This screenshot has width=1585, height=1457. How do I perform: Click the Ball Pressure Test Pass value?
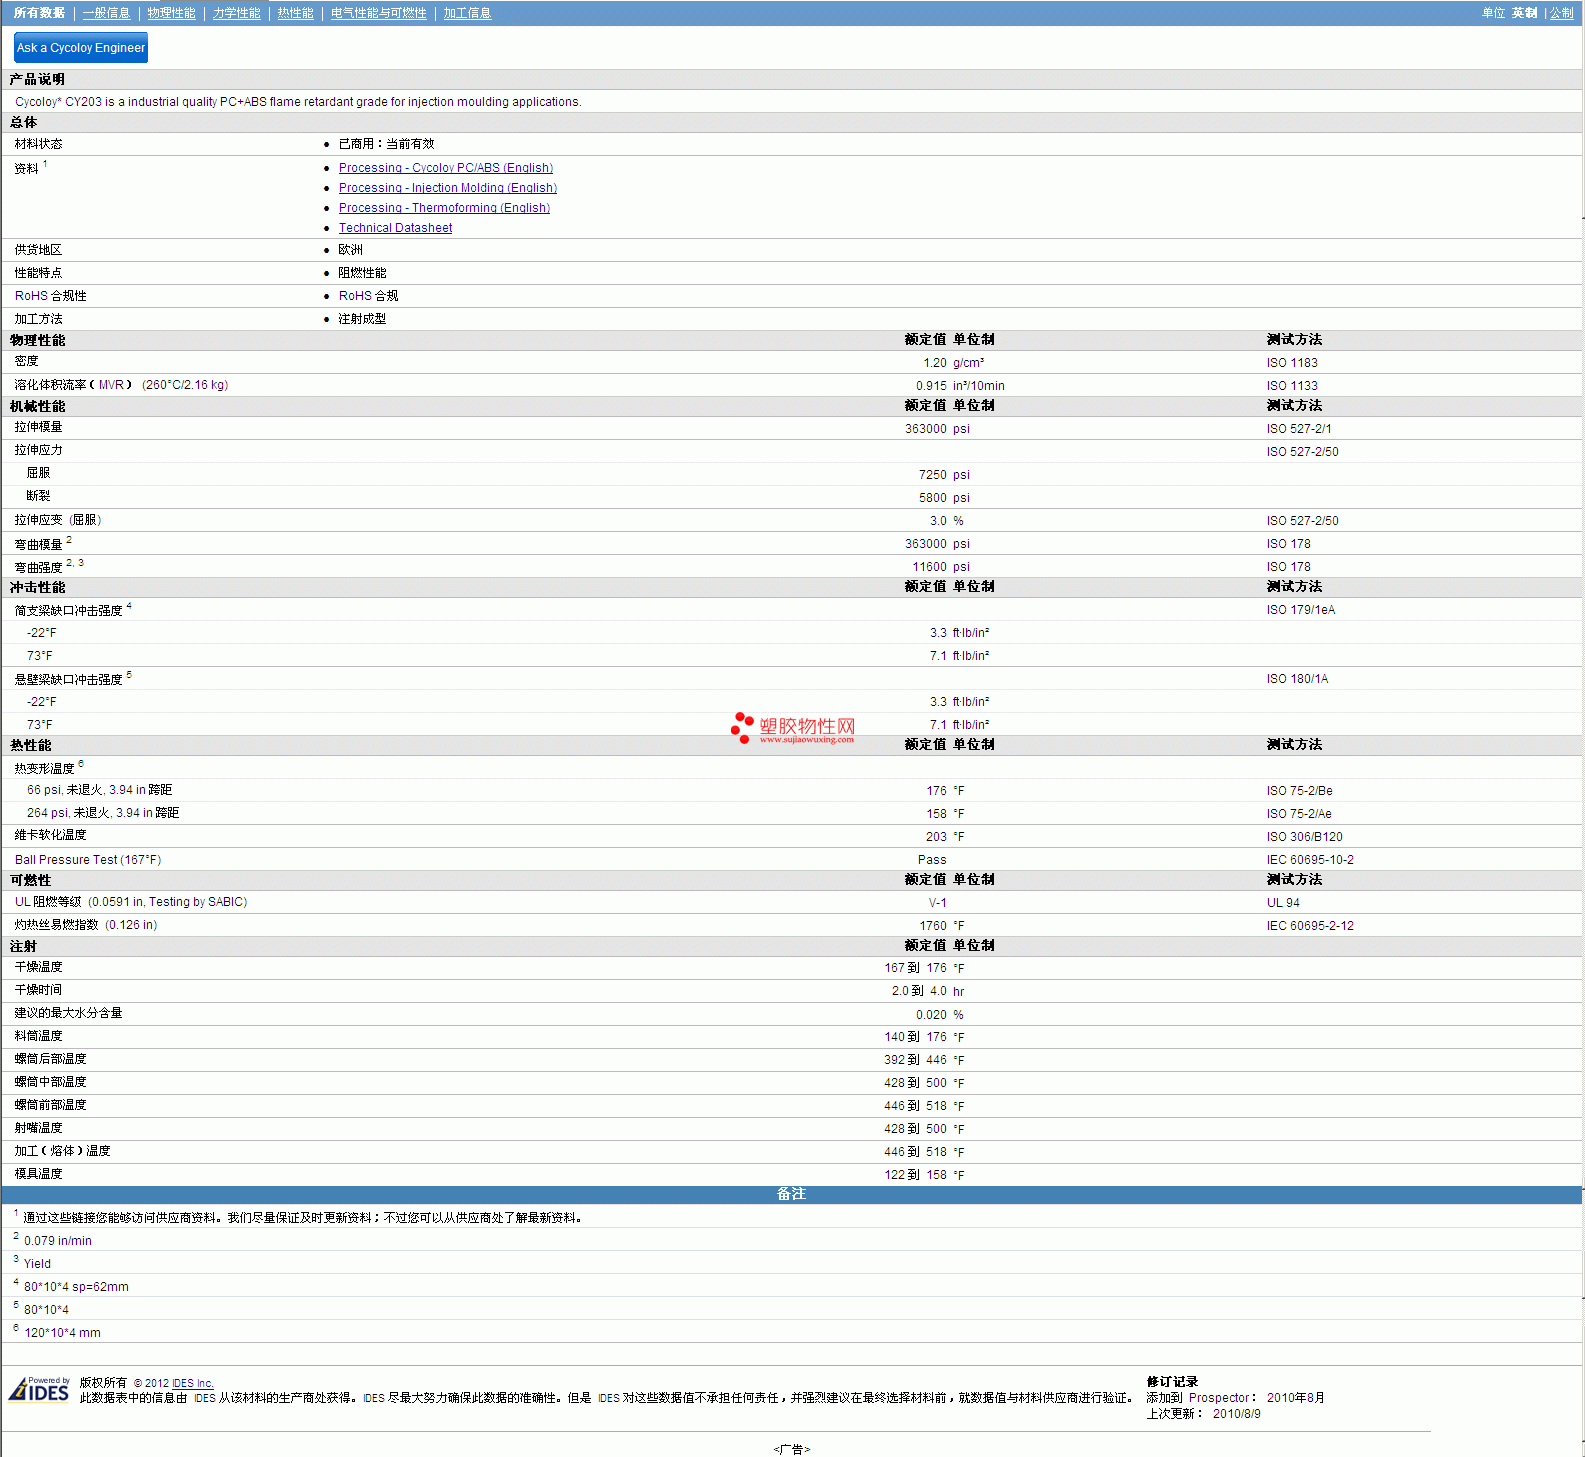[x=932, y=860]
